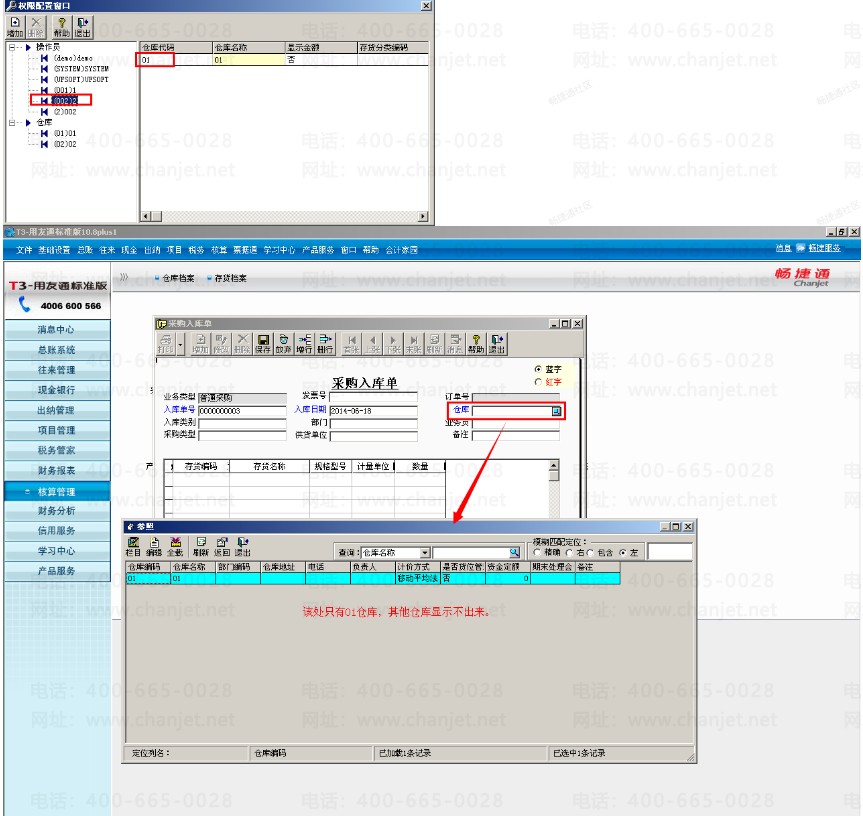Go to previous record with the 上张 icon

[x=373, y=343]
